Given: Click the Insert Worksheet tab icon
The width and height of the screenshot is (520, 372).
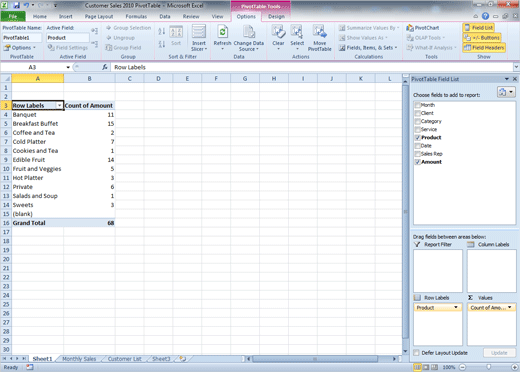Looking at the screenshot, I should pos(182,359).
